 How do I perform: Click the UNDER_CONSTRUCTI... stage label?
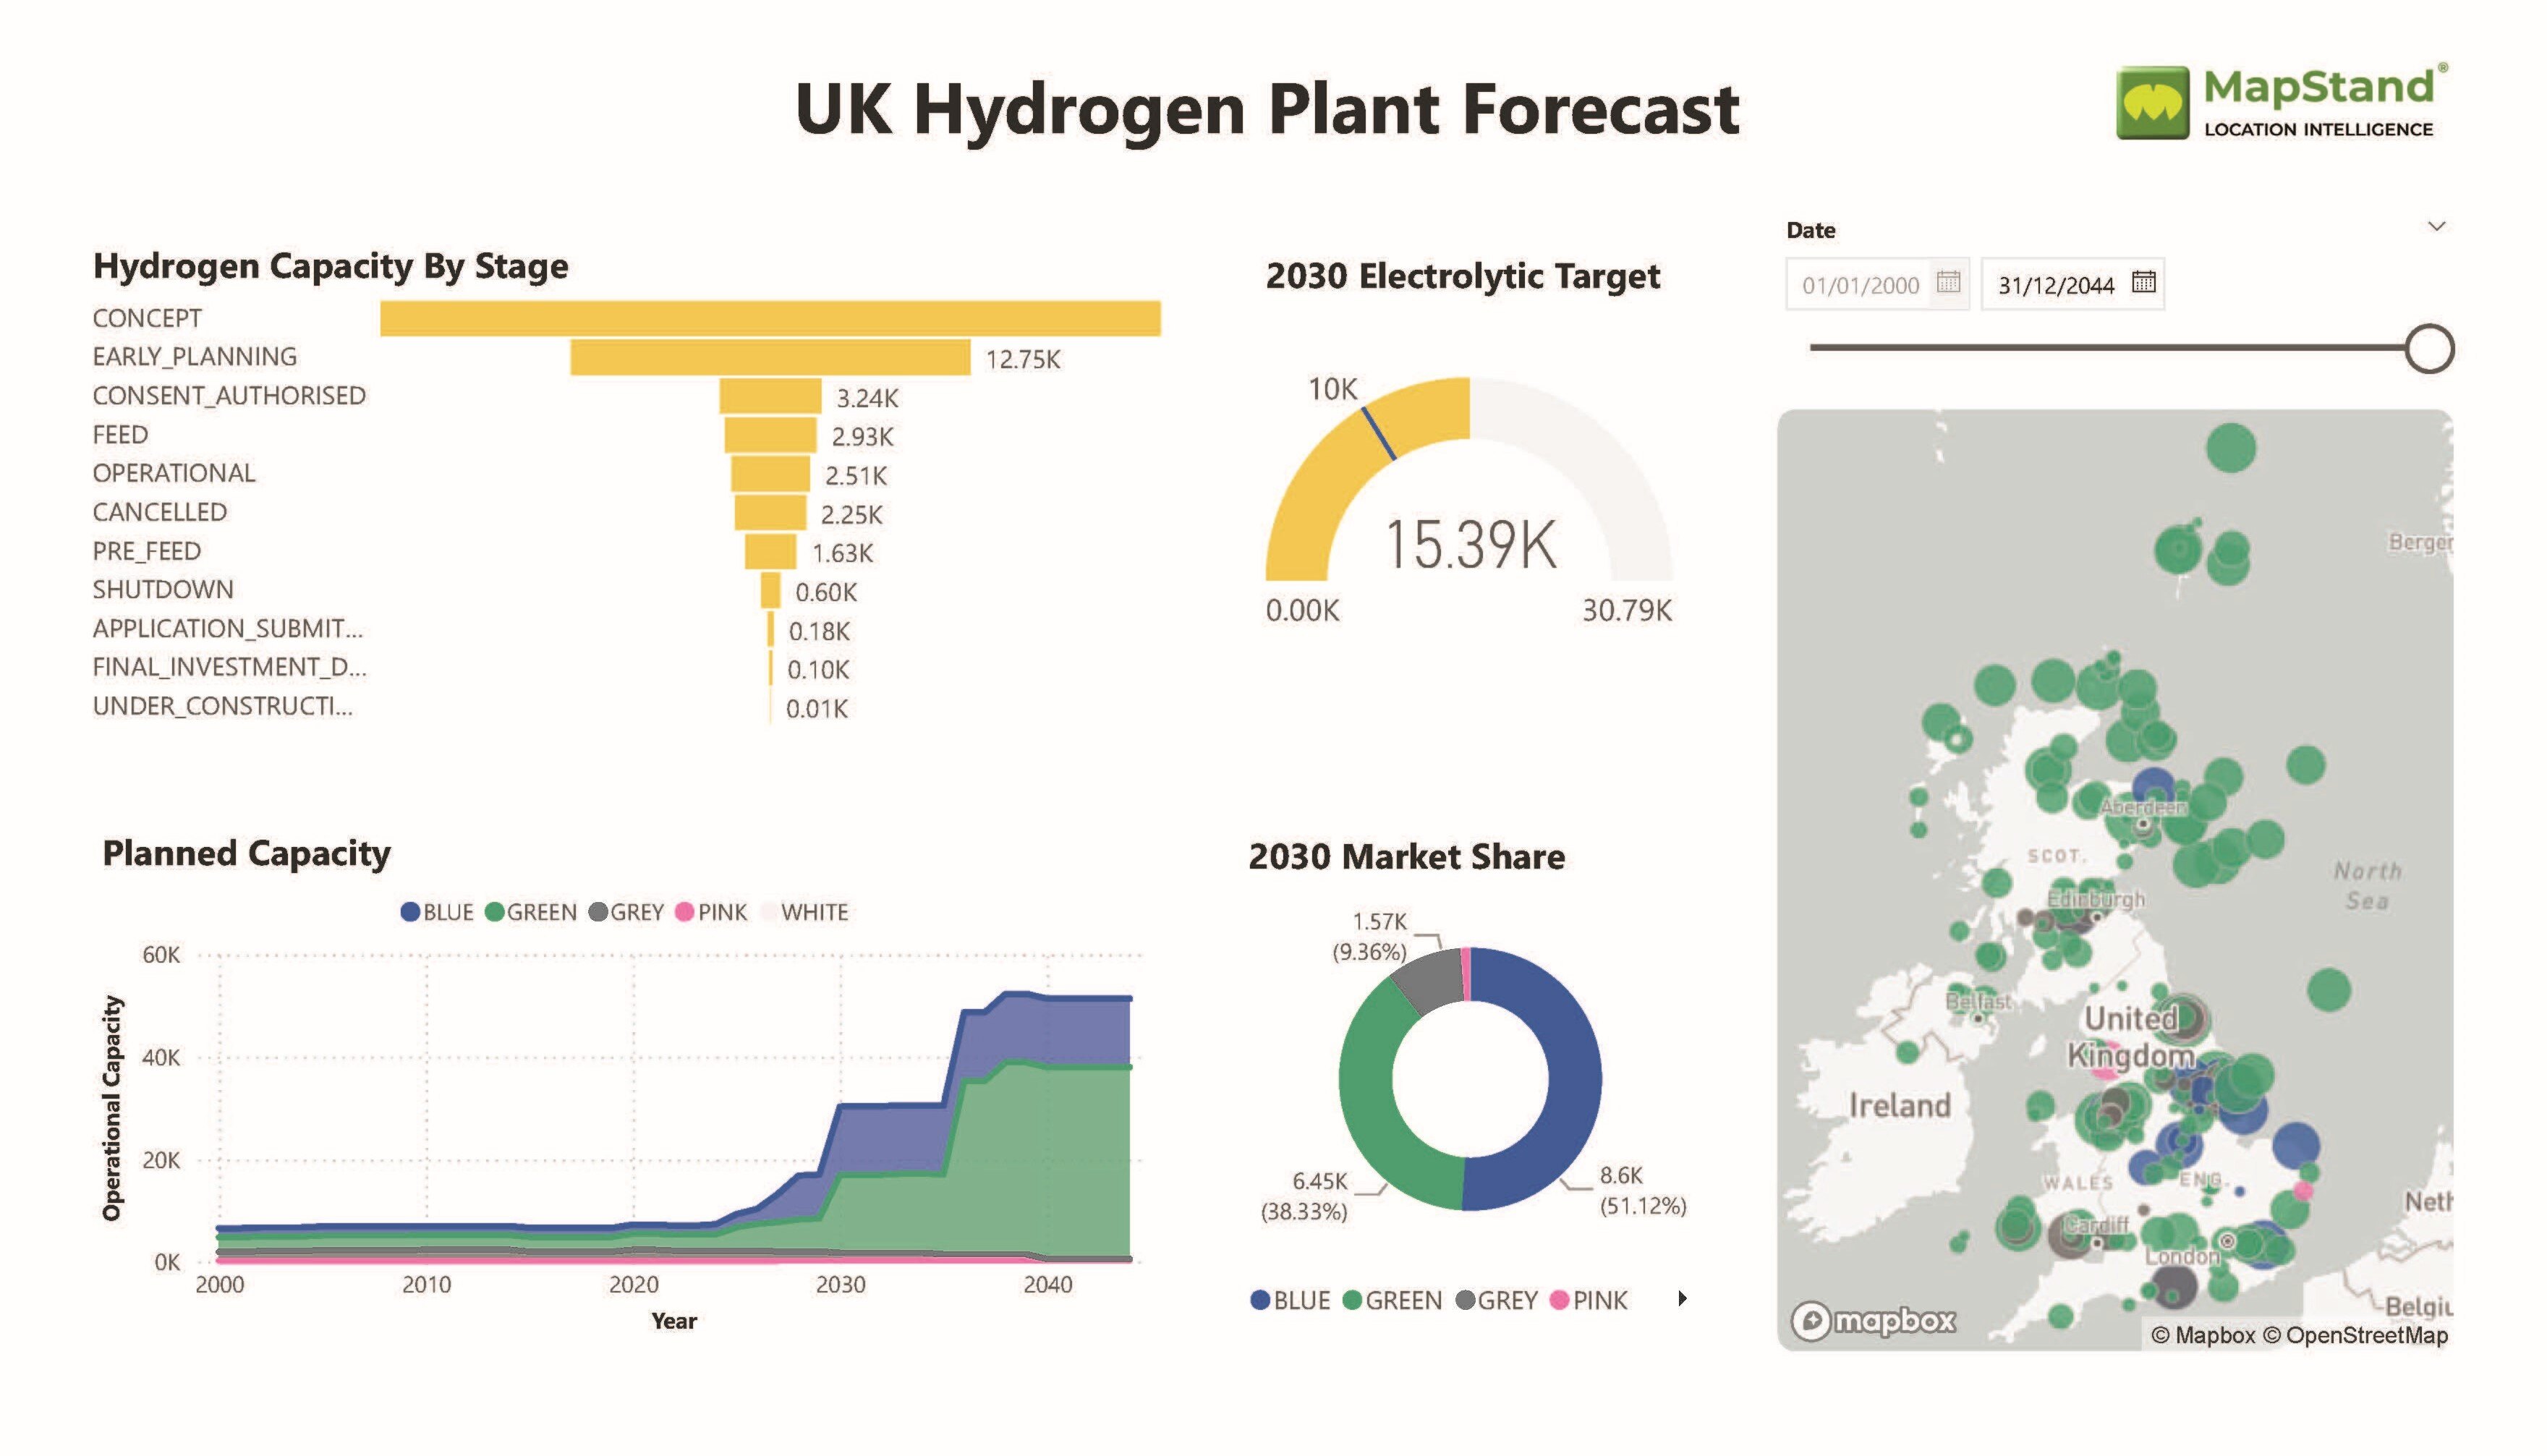[x=223, y=706]
